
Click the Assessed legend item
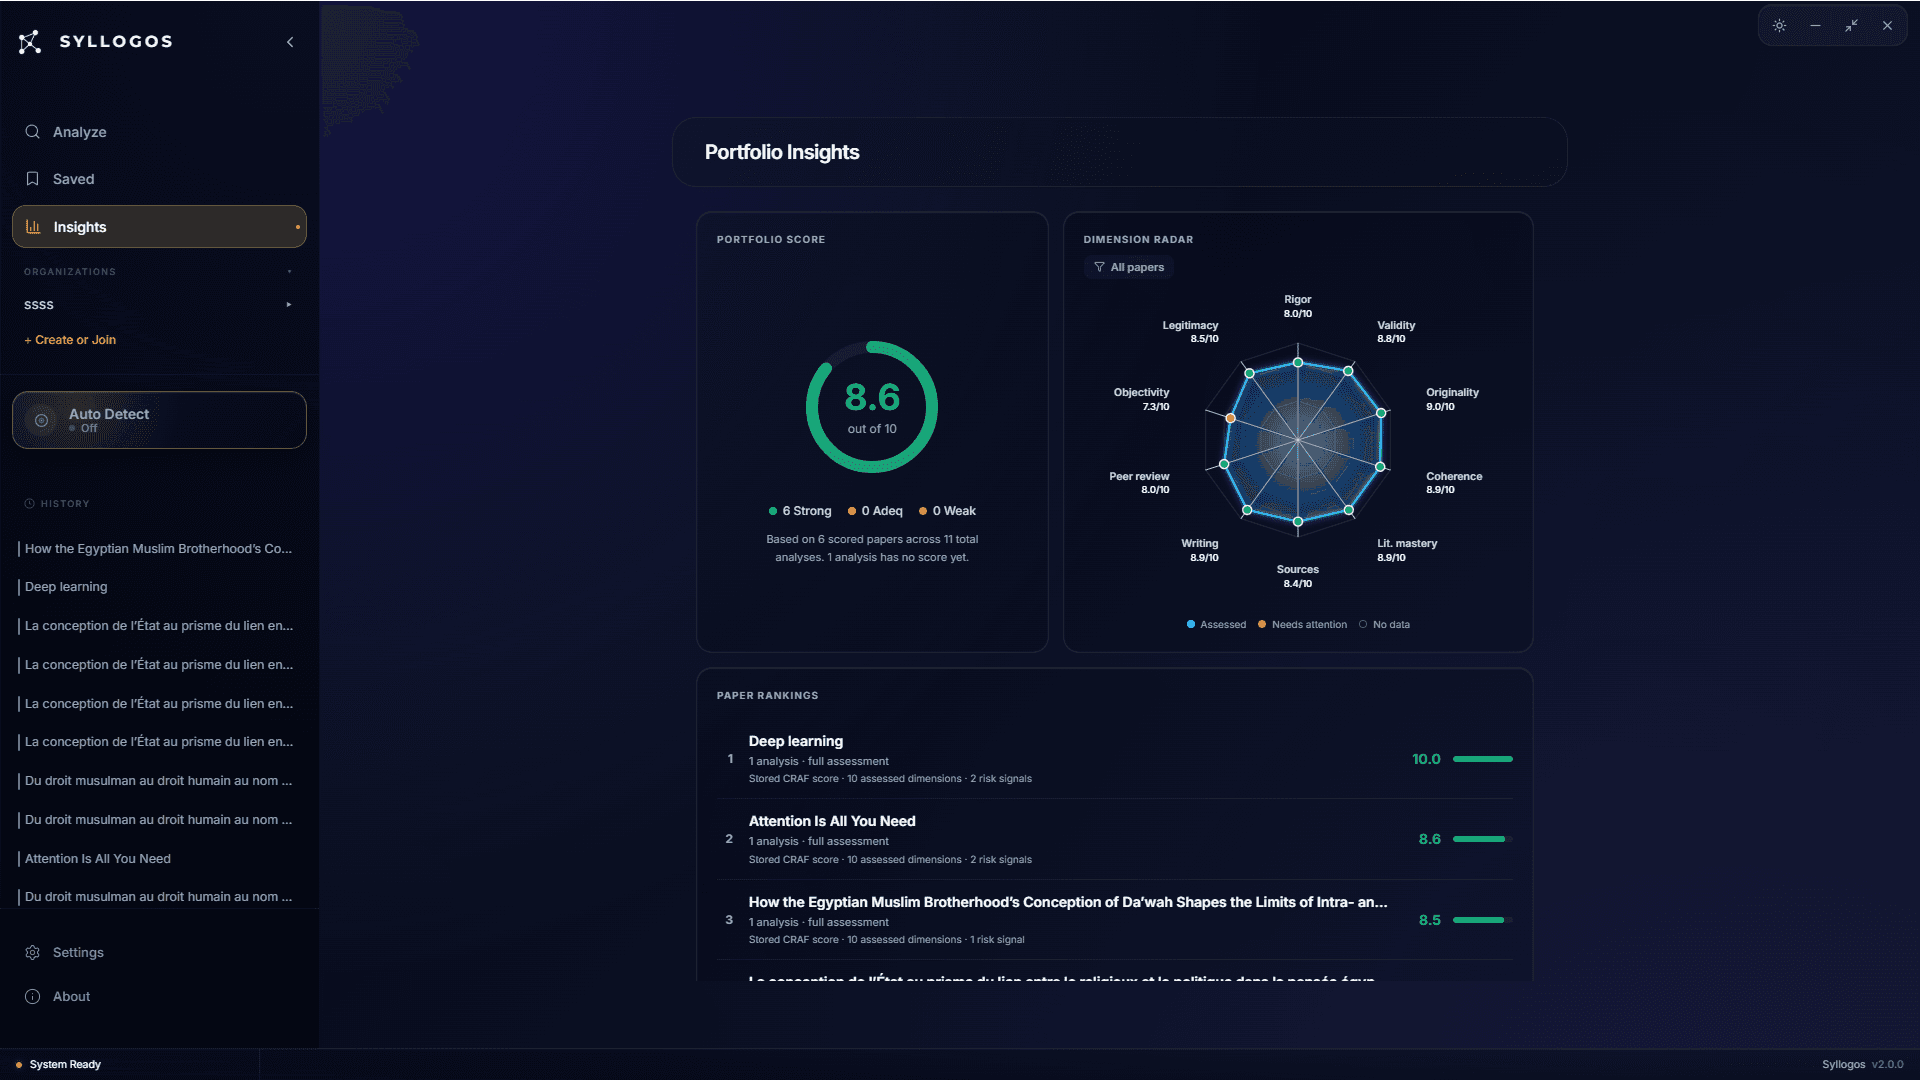pyautogui.click(x=1216, y=625)
